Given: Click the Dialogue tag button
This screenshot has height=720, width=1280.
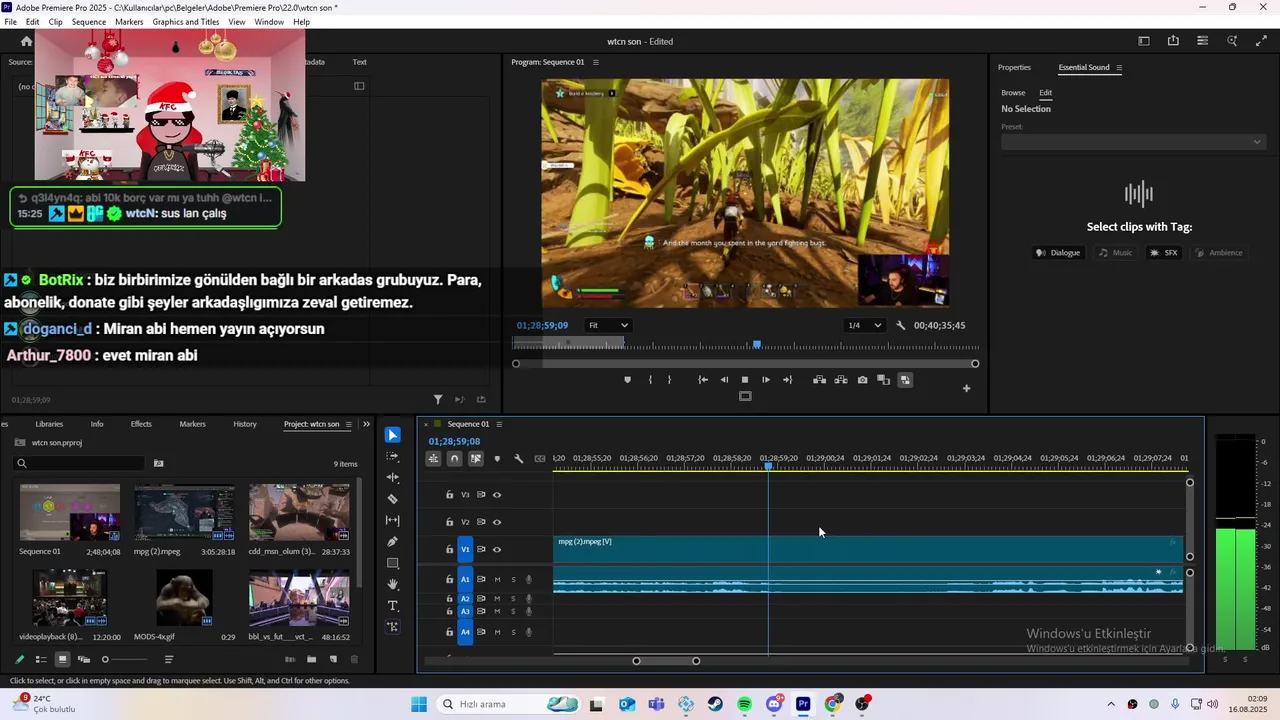Looking at the screenshot, I should click(1059, 253).
